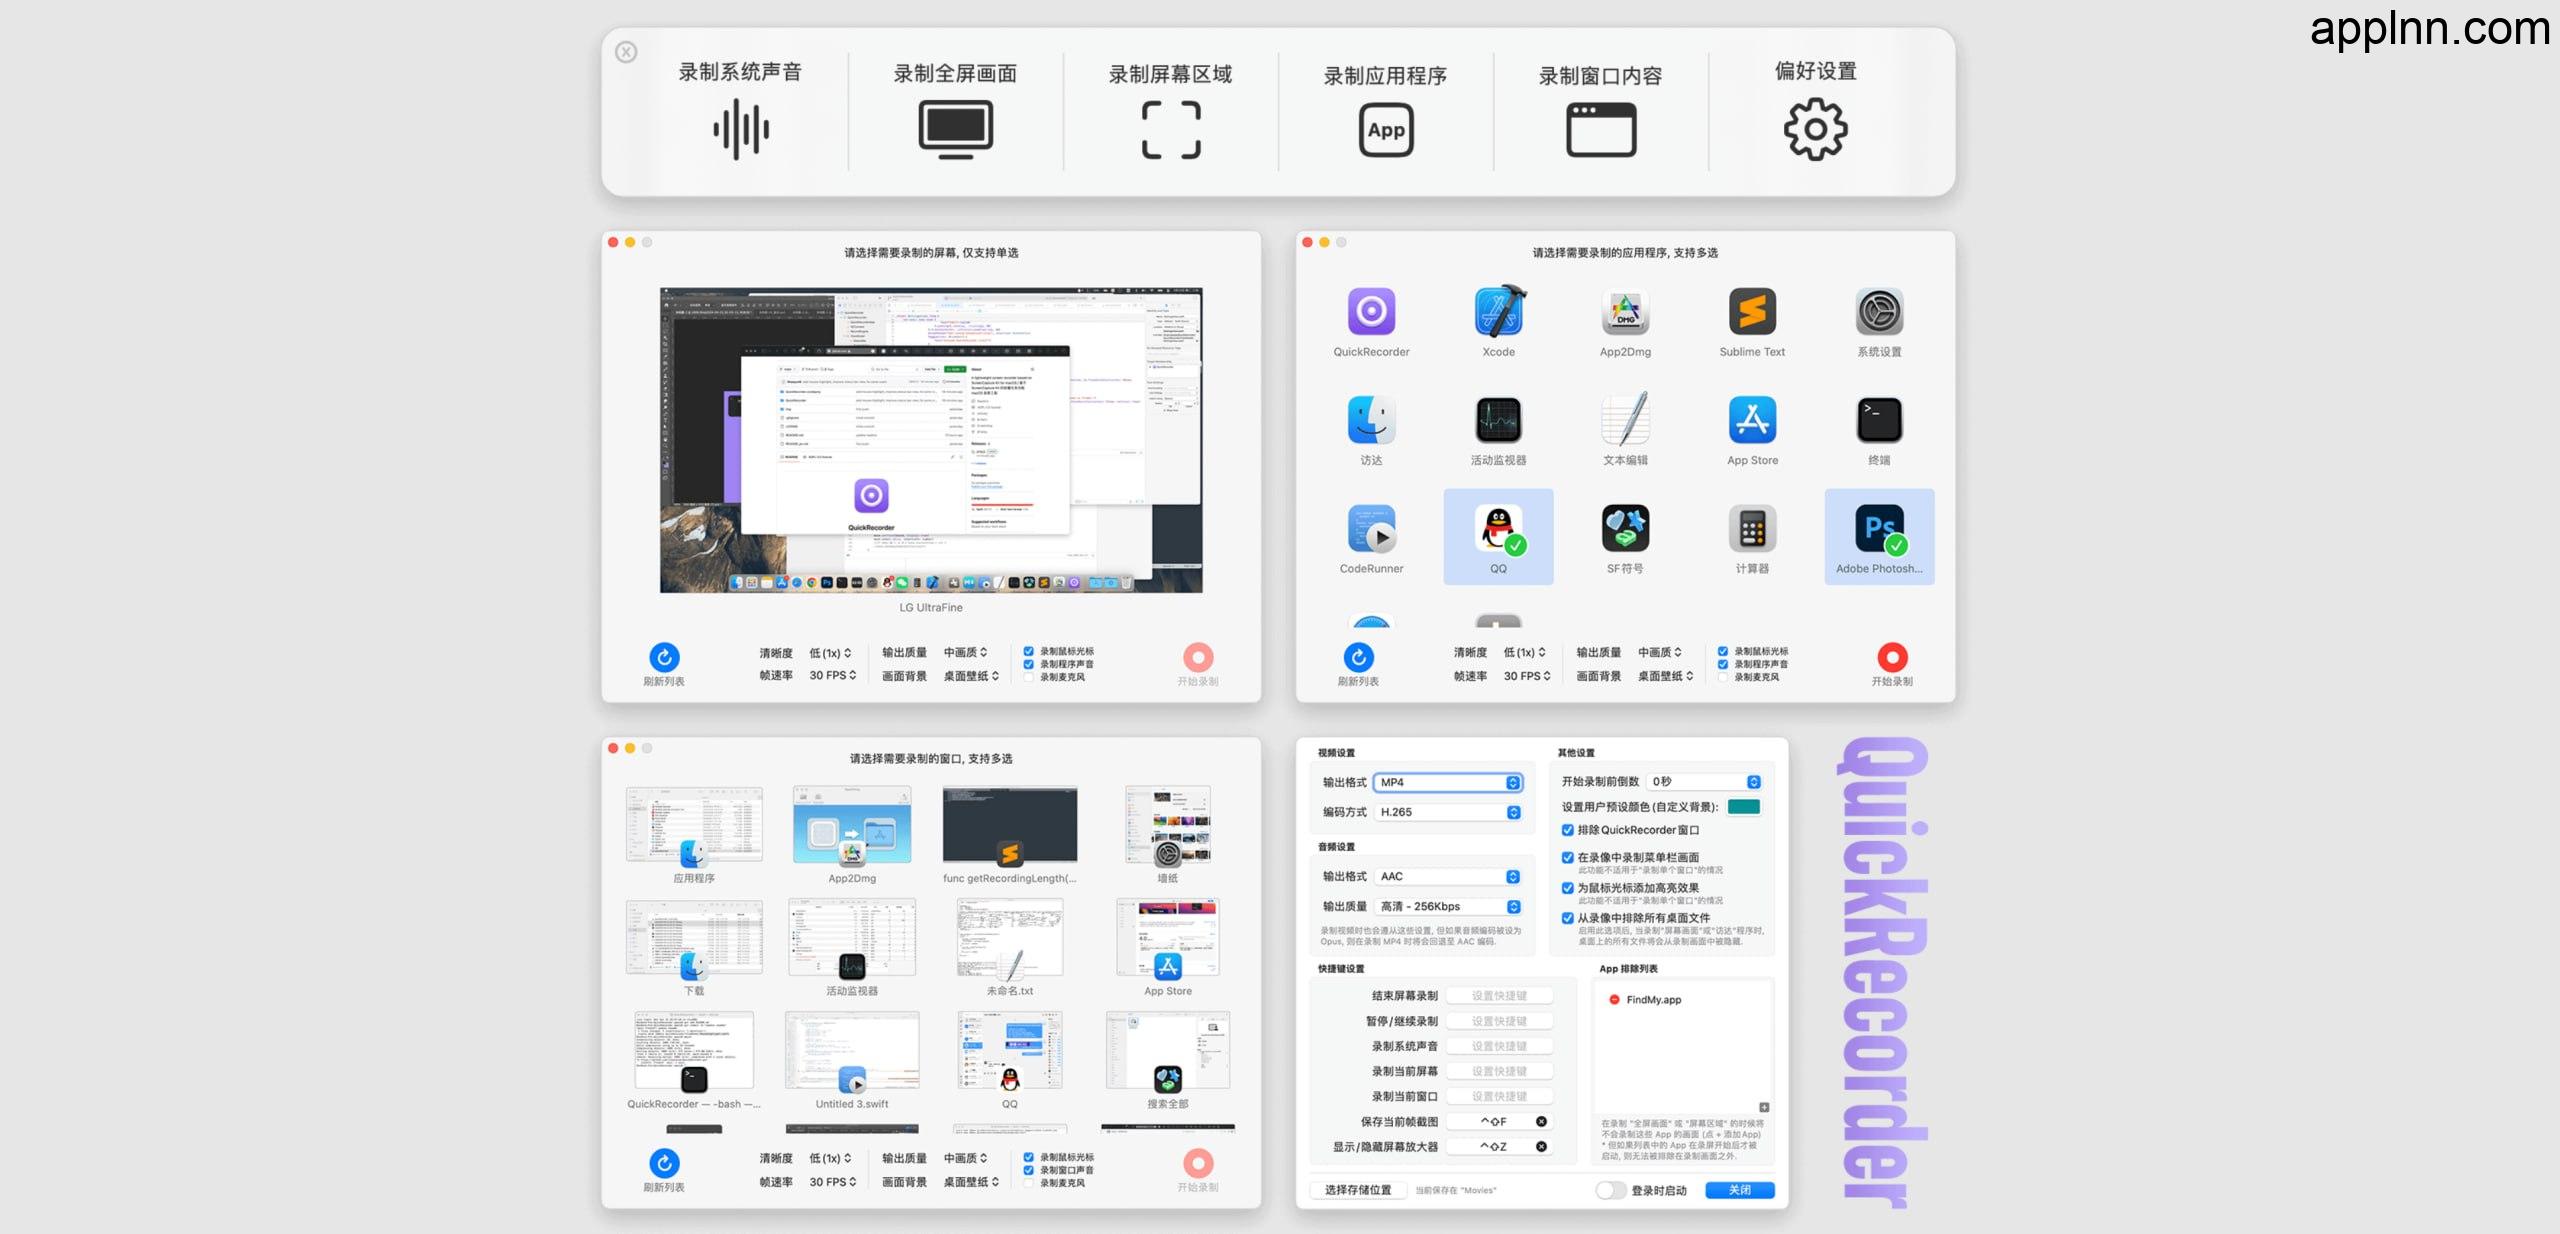Open the 帧速率 30 FPS dropdown
The image size is (2560, 1234).
831,675
